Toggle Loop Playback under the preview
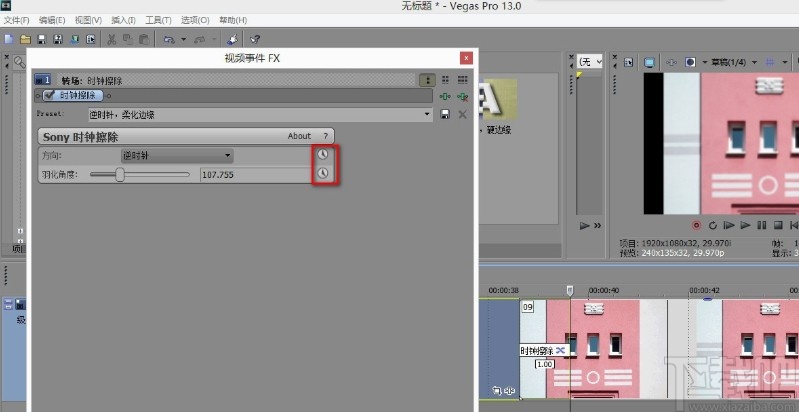Image resolution: width=799 pixels, height=412 pixels. click(713, 225)
